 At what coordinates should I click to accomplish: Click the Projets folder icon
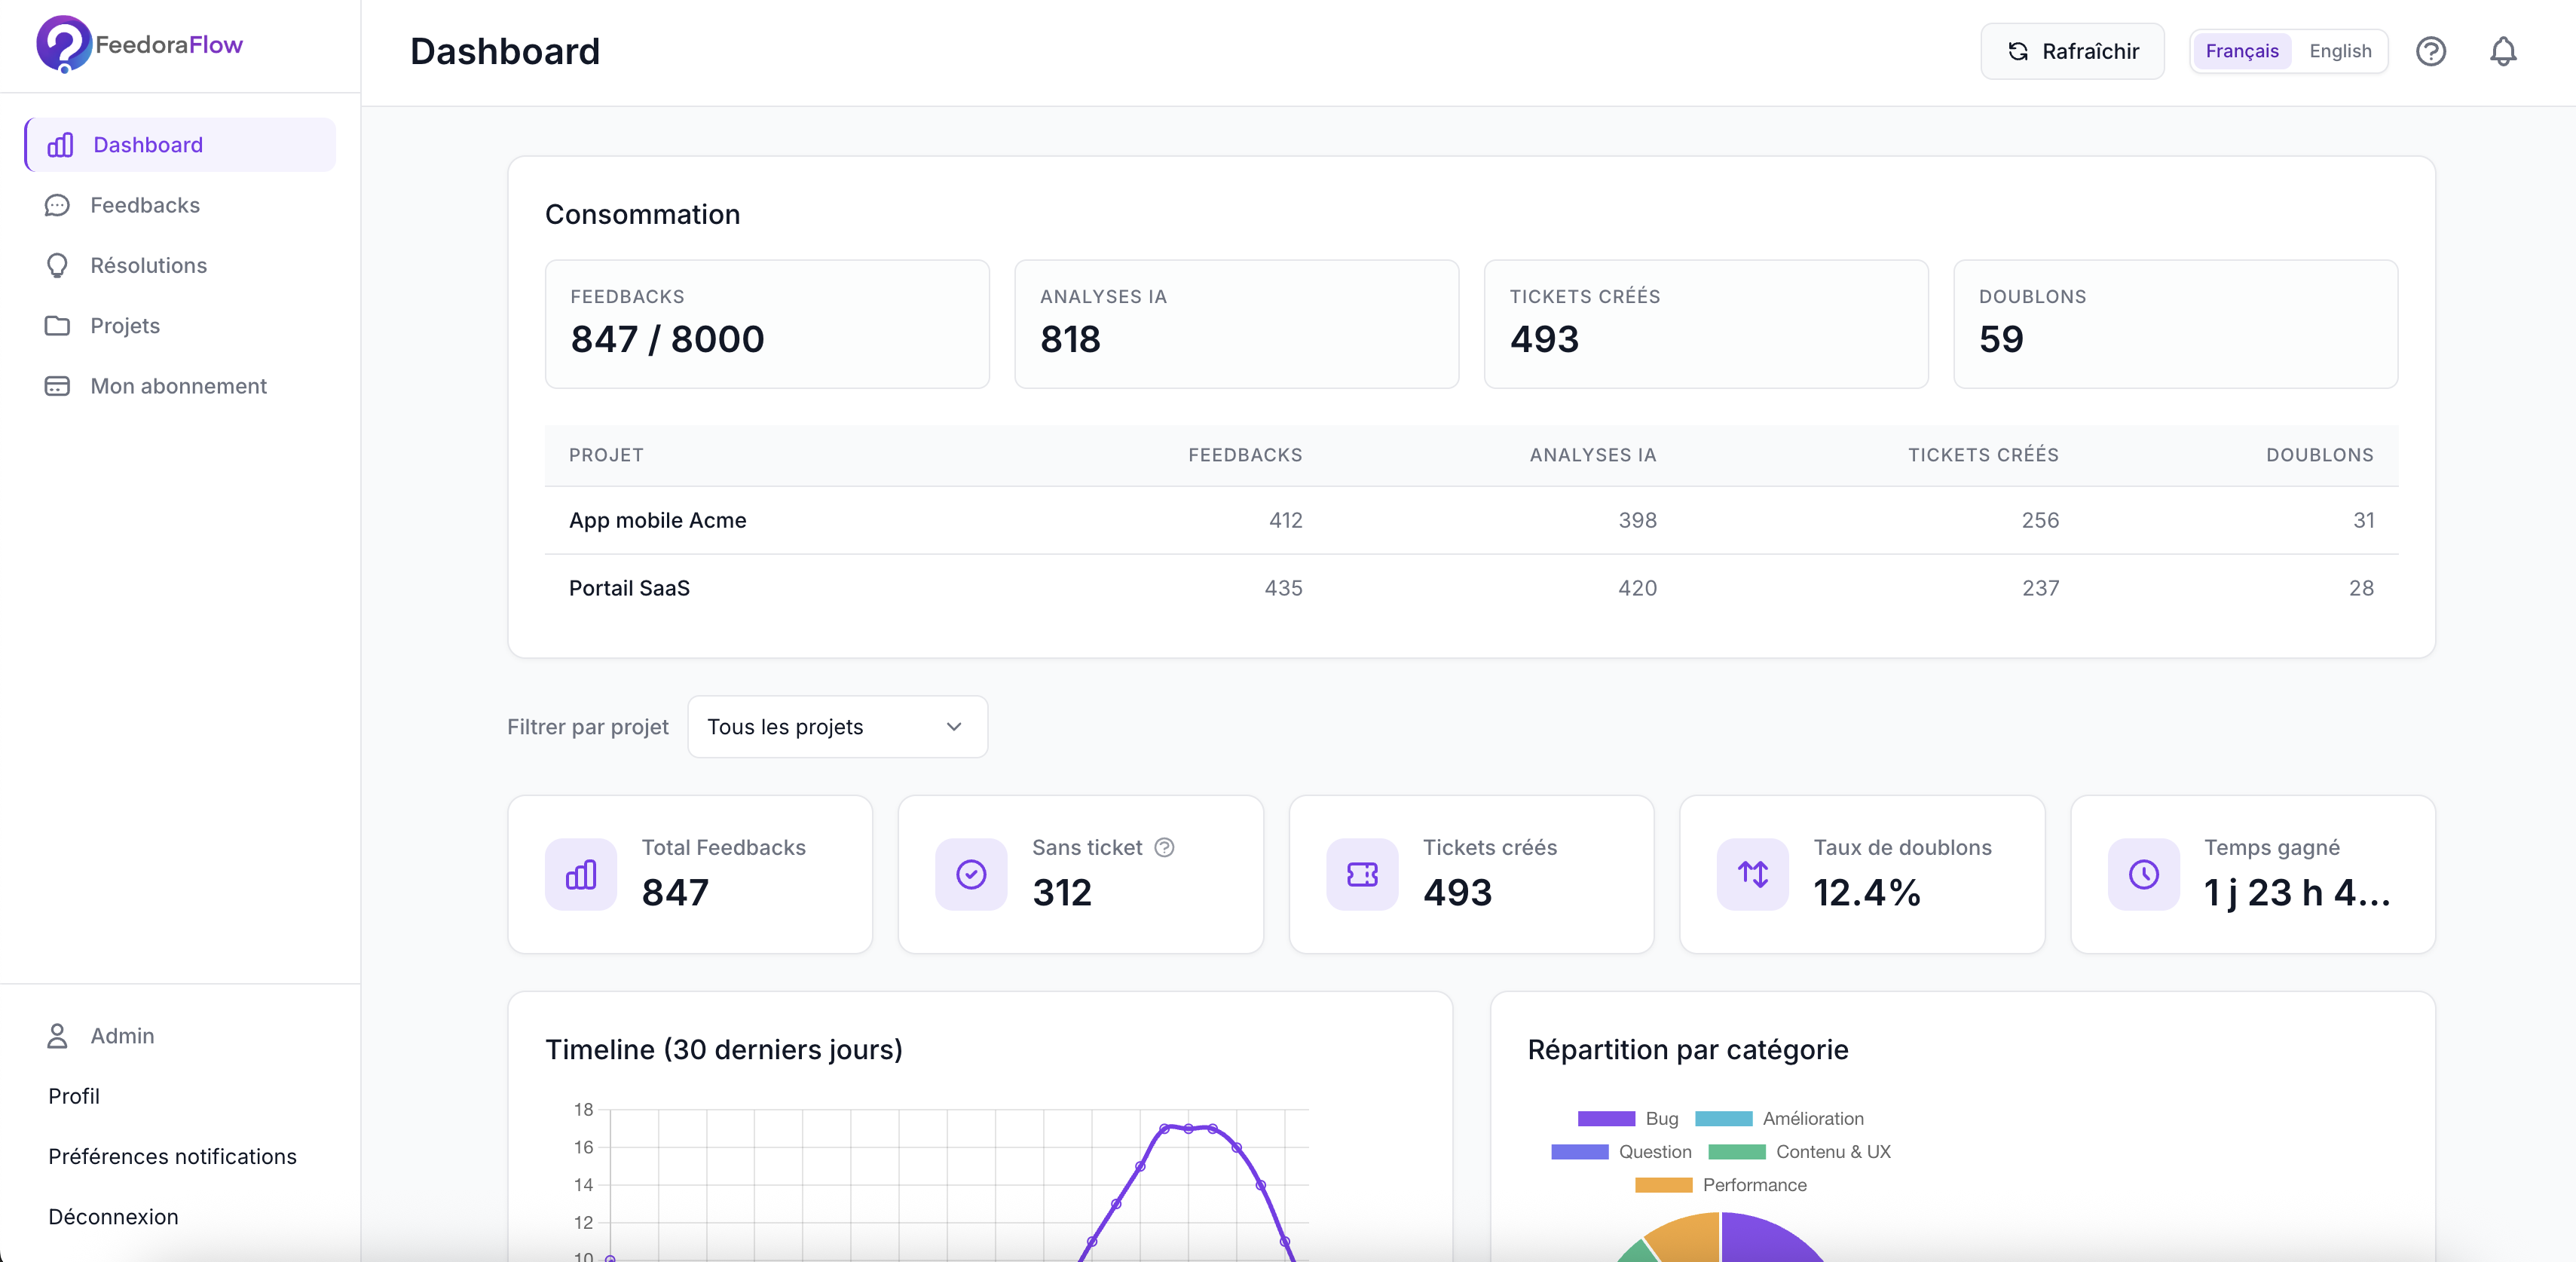[57, 326]
